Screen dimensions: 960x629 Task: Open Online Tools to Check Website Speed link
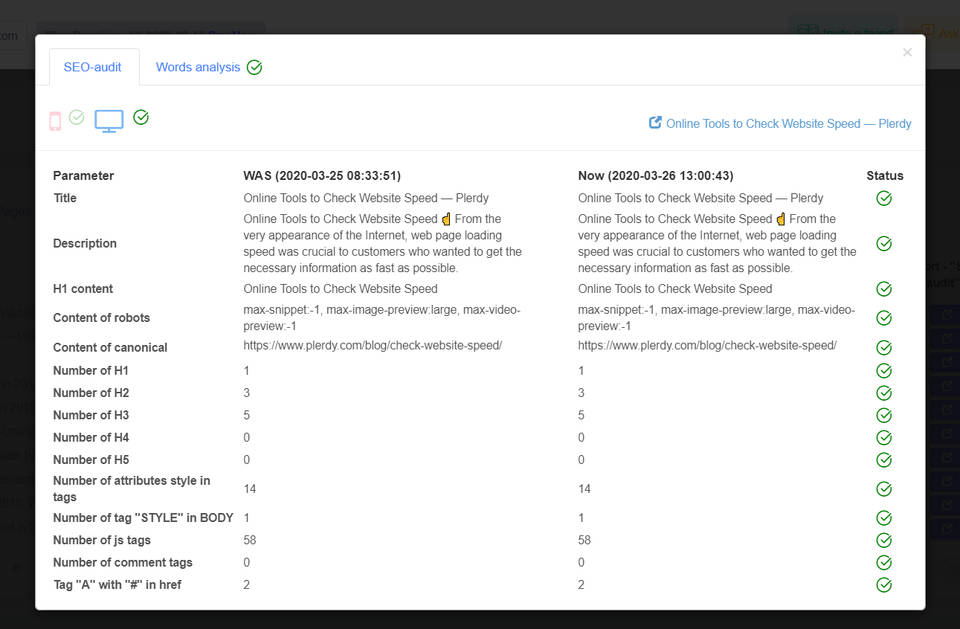(788, 124)
